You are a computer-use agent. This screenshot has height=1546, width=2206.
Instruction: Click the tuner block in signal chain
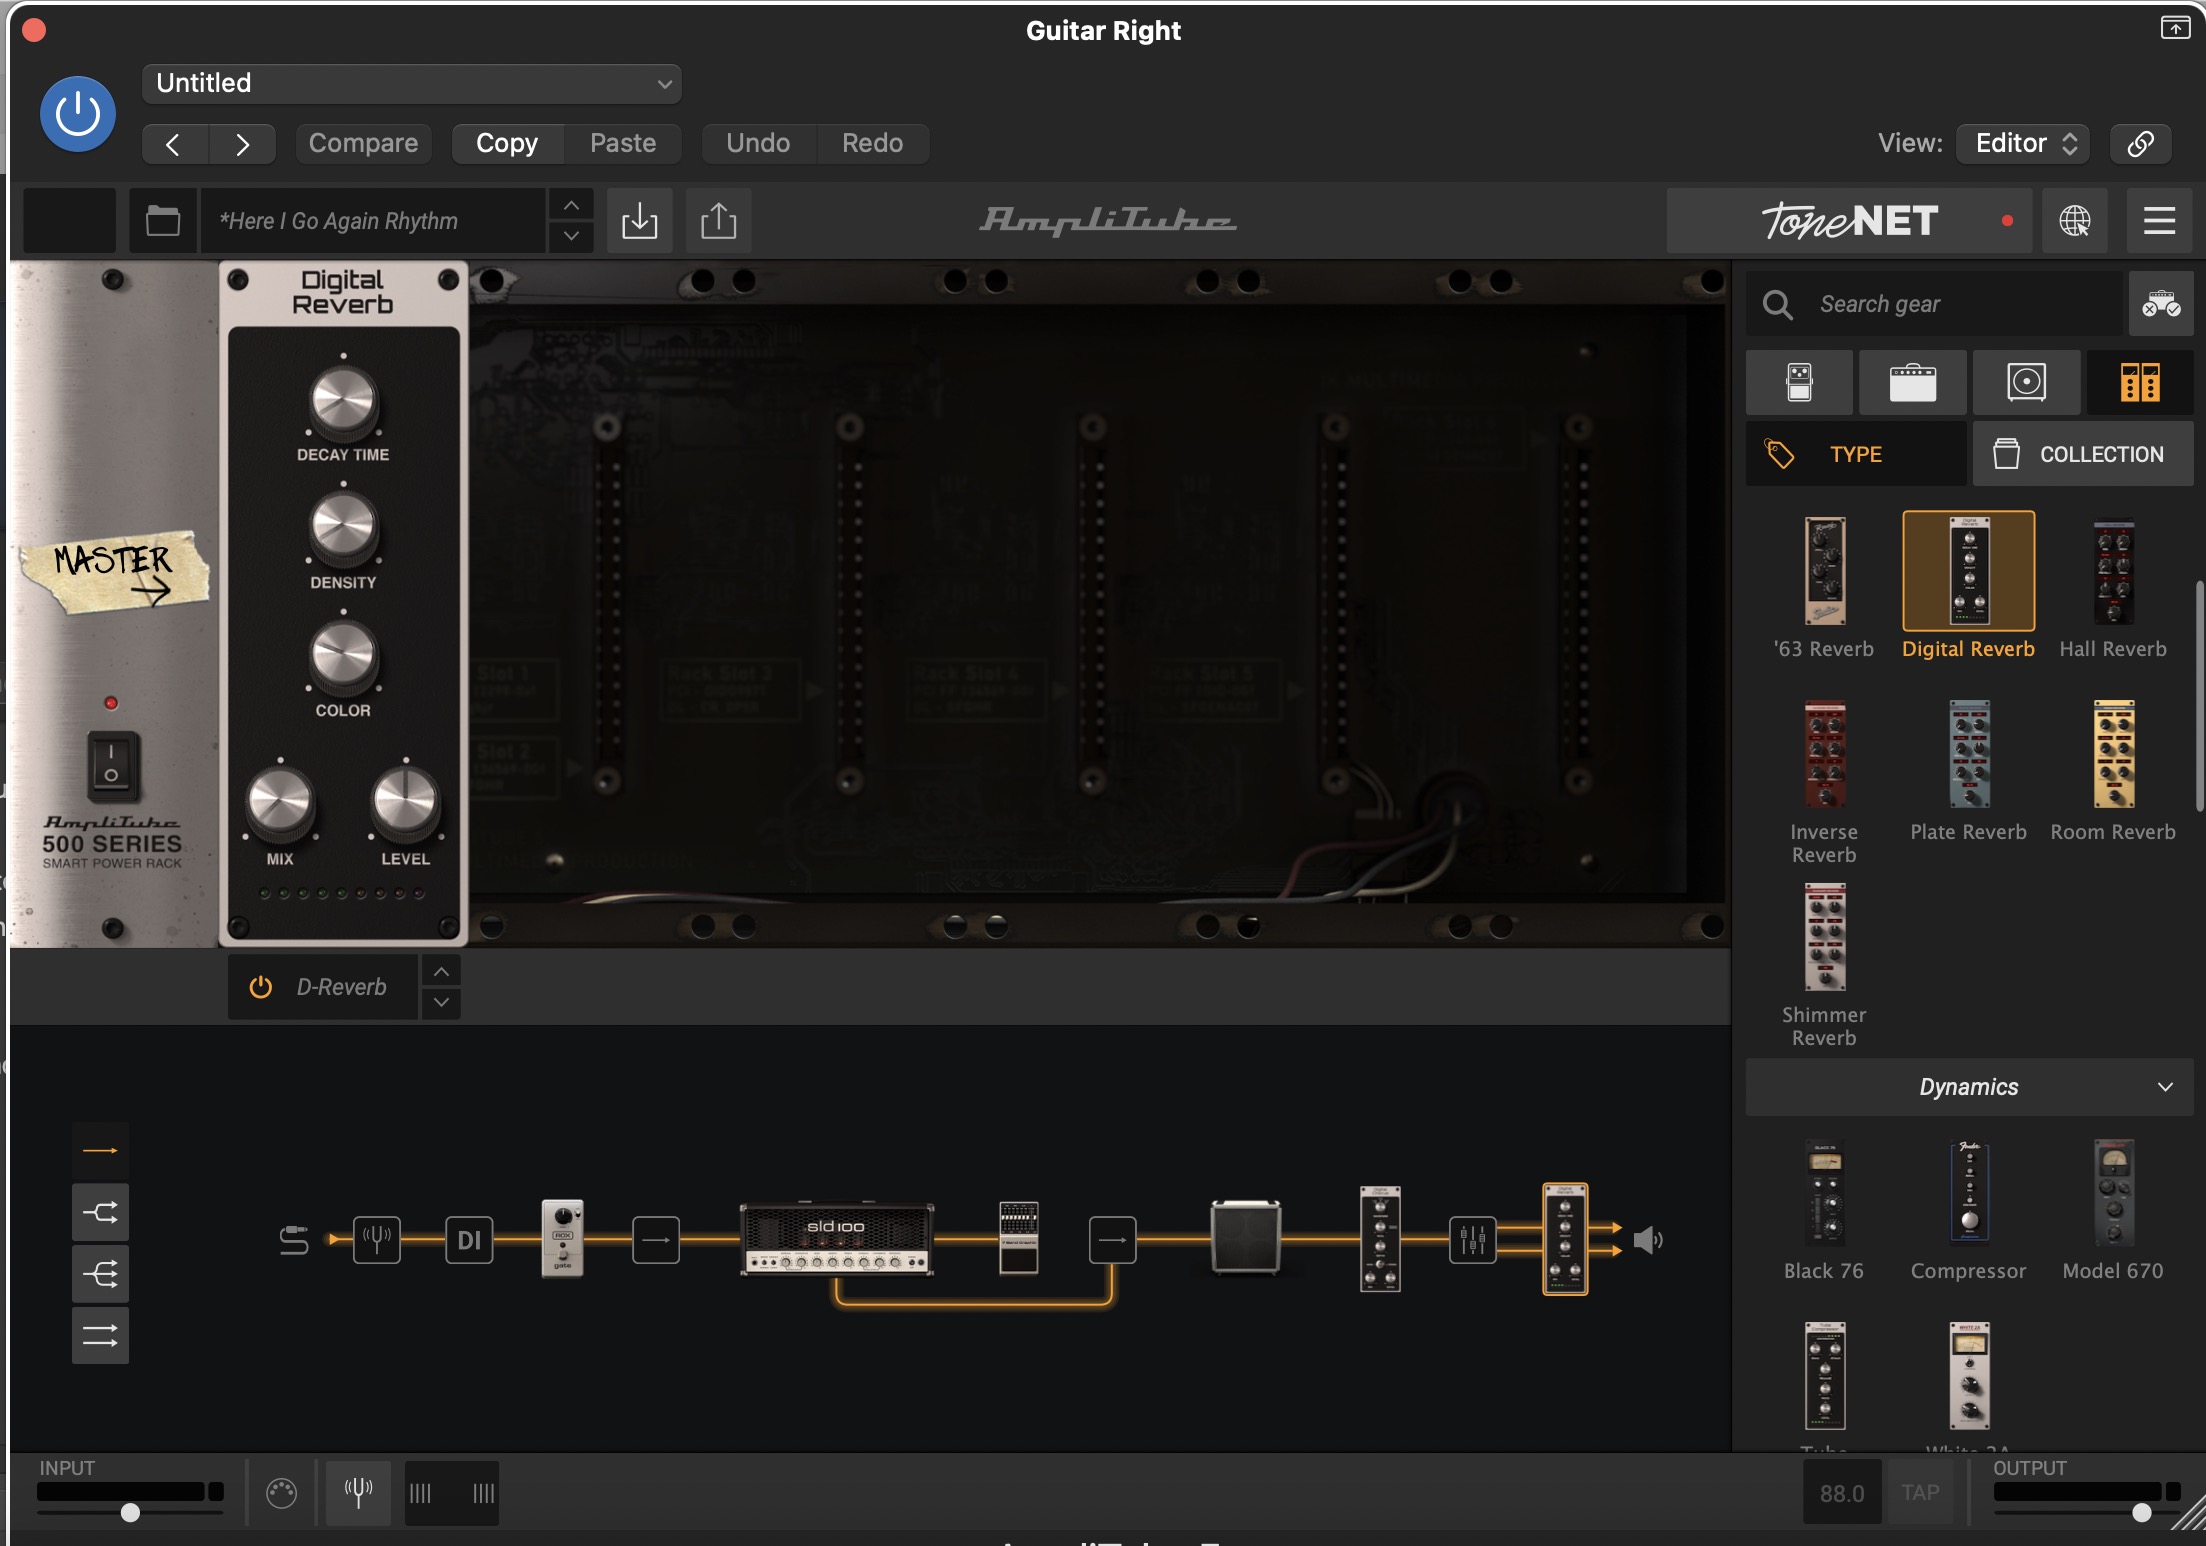point(377,1240)
